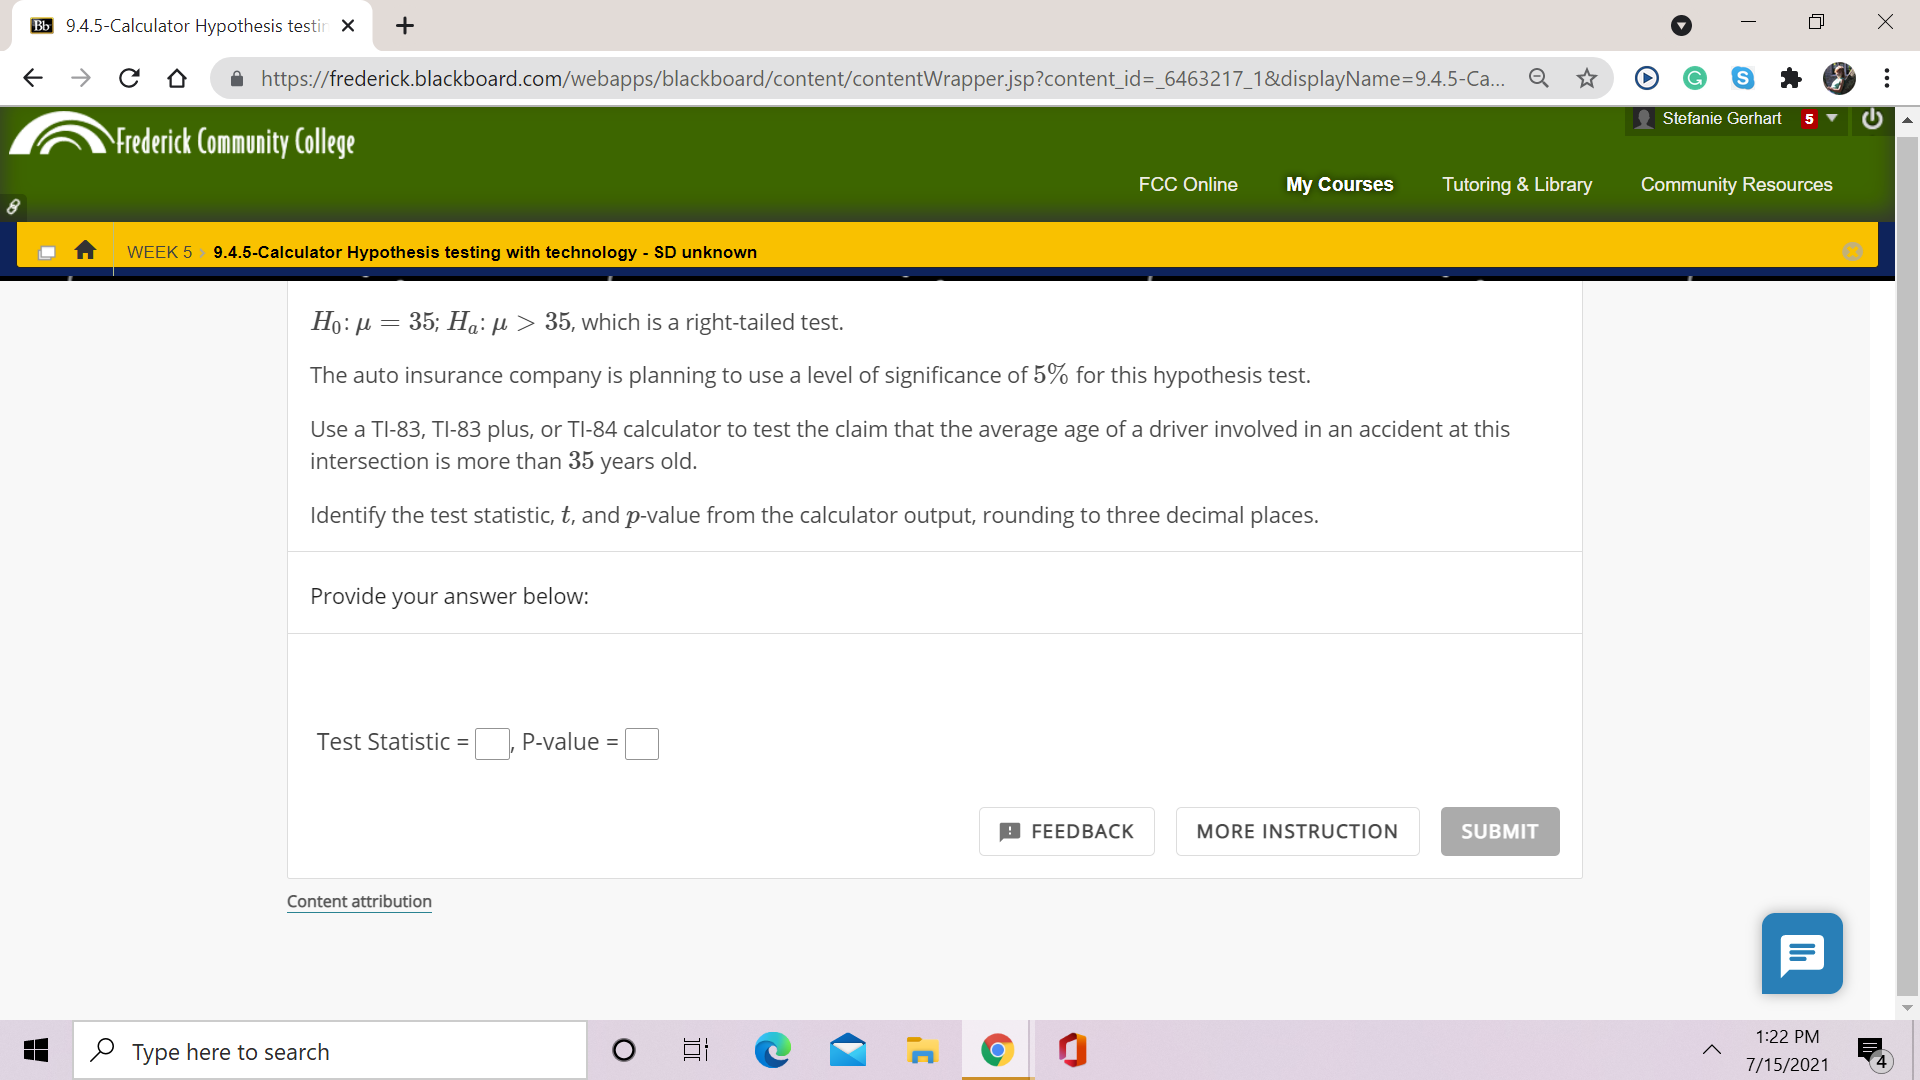The image size is (1920, 1080).
Task: Expand hidden icons in the system tray
Action: [x=1712, y=1050]
